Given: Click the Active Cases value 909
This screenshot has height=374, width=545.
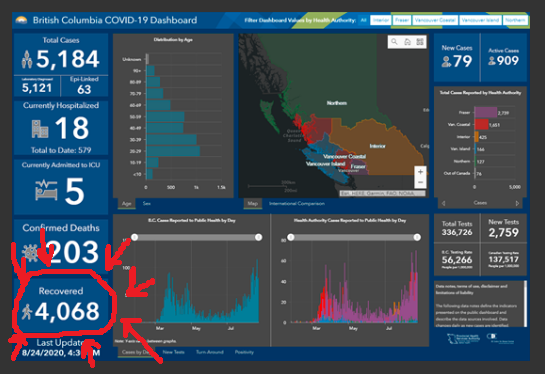Looking at the screenshot, I should (x=508, y=61).
